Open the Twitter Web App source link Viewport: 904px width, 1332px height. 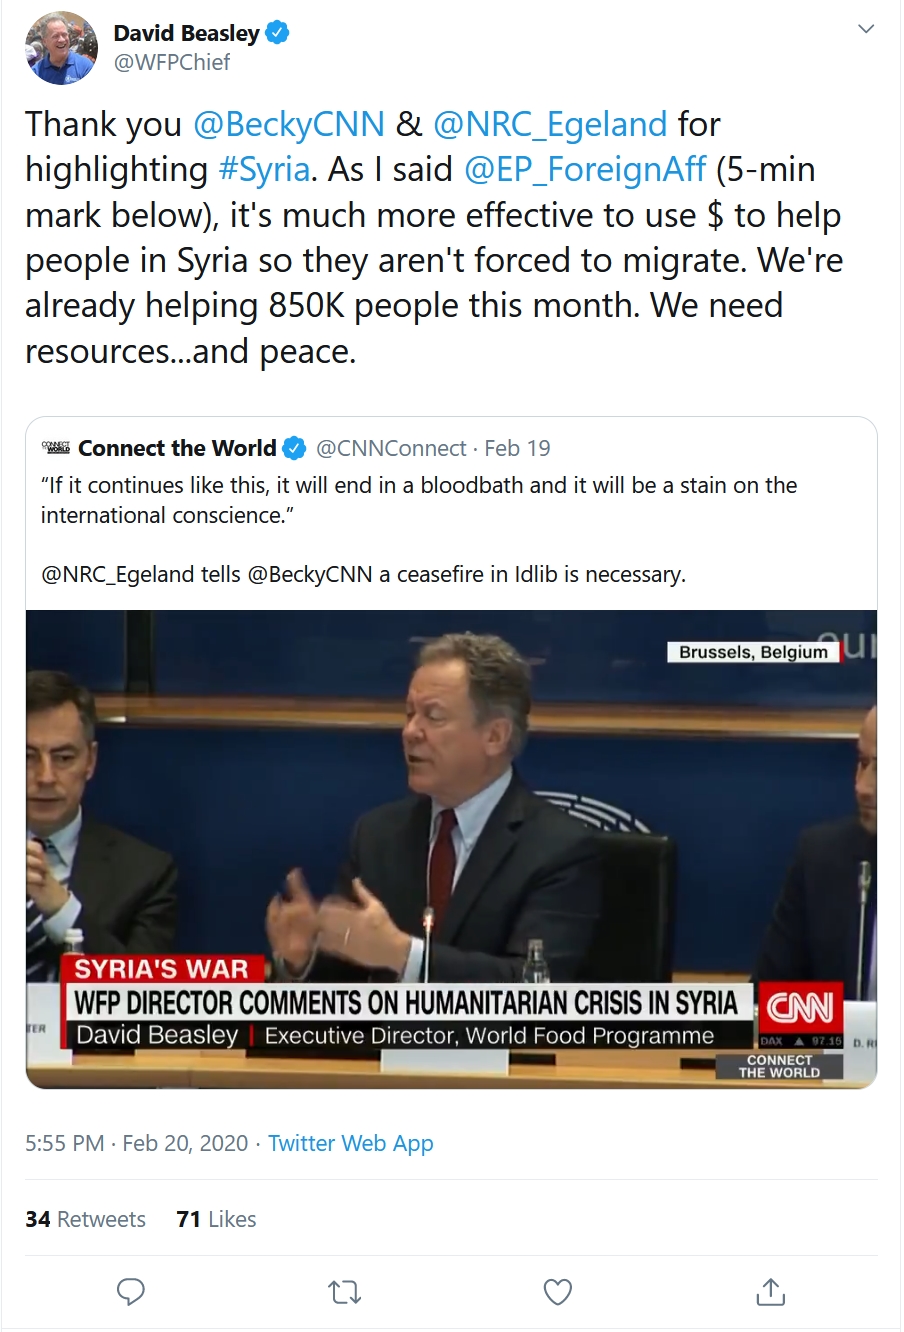351,1143
